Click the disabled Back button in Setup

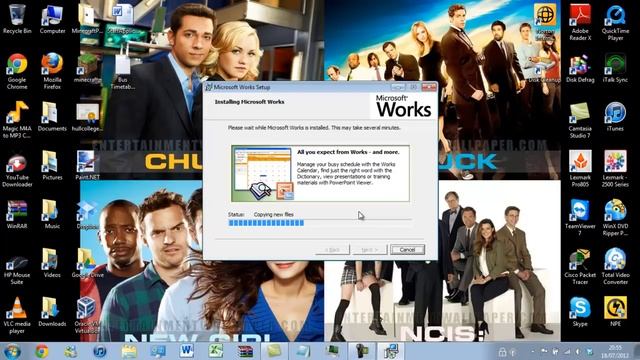click(332, 249)
